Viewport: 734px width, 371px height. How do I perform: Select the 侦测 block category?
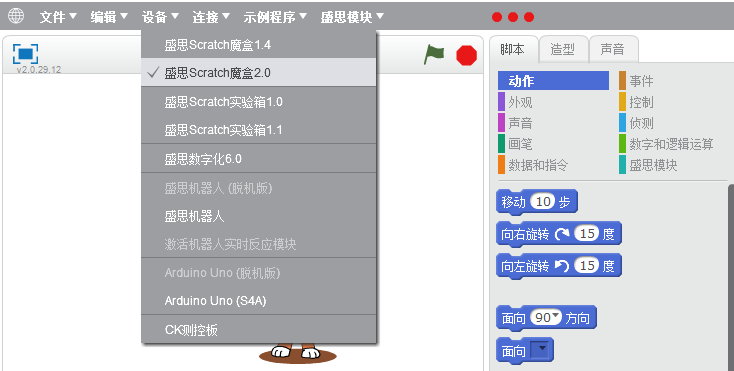click(636, 123)
